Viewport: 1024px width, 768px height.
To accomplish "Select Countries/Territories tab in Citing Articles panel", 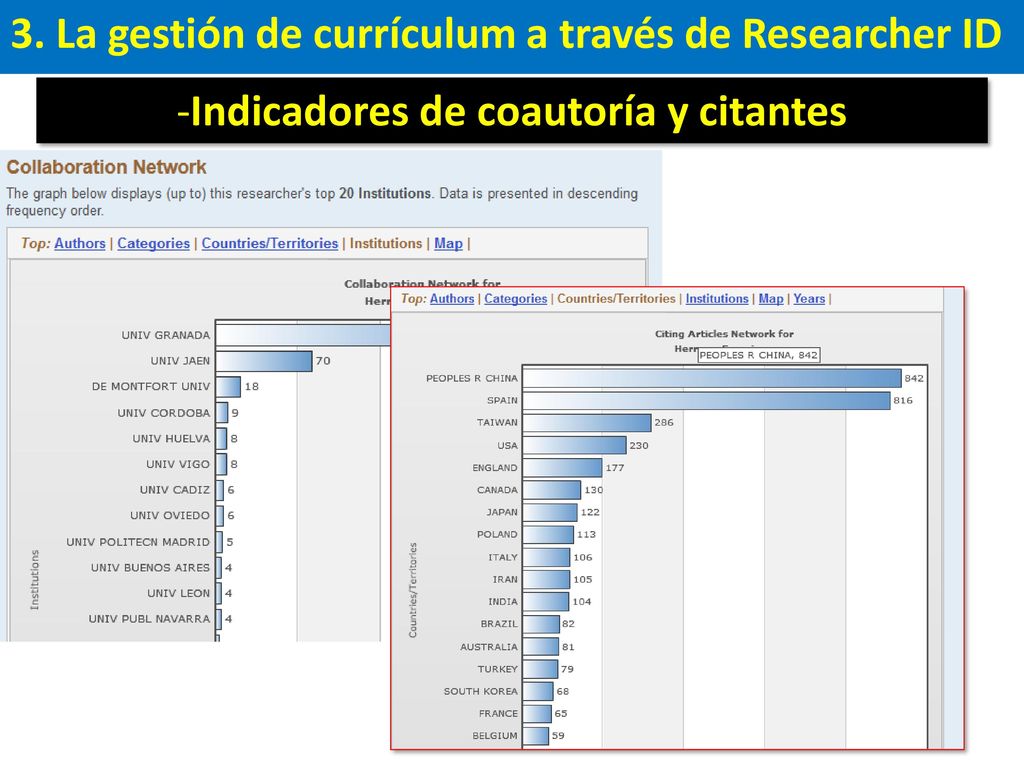I will (616, 298).
